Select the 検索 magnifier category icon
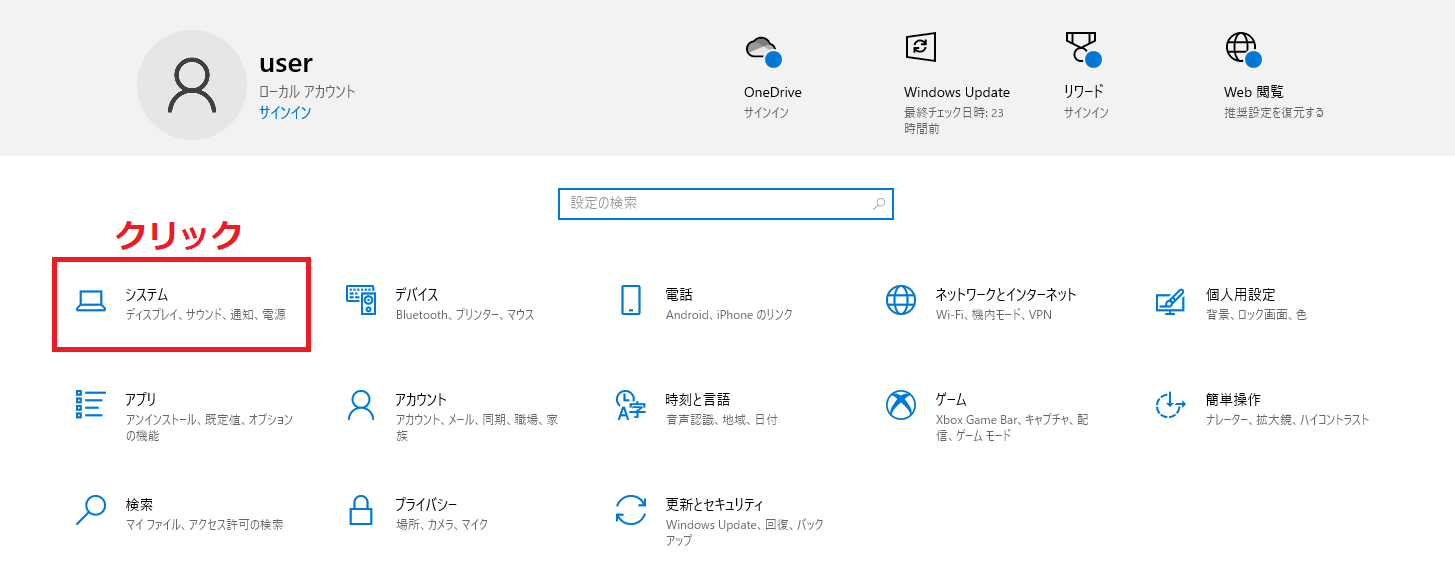 90,509
